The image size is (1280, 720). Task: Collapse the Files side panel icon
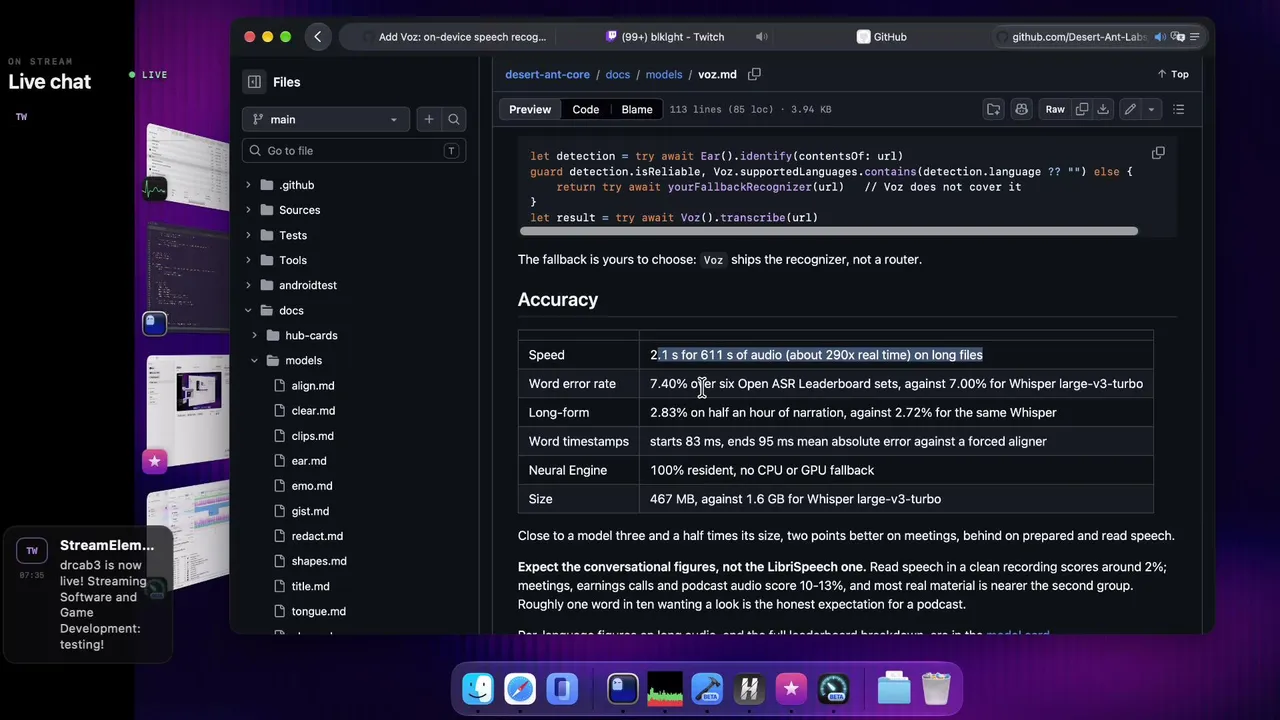click(x=254, y=82)
